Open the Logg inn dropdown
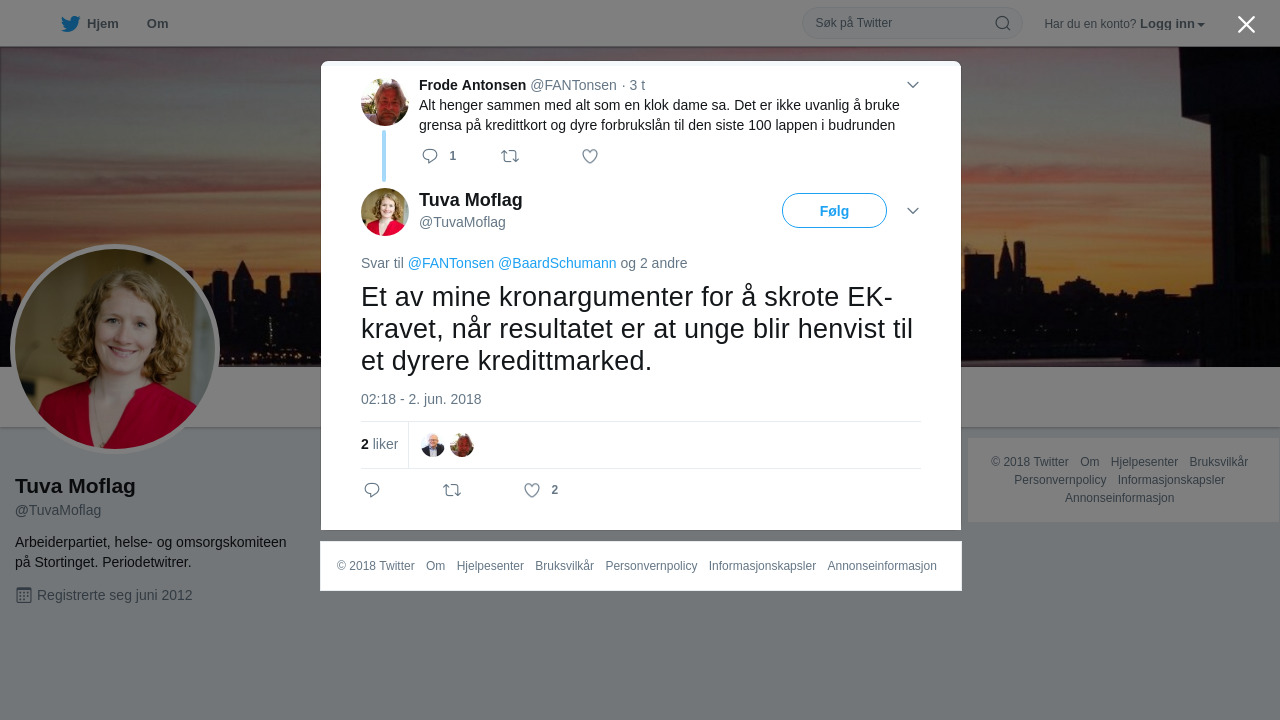Viewport: 1280px width, 720px height. [x=1172, y=24]
